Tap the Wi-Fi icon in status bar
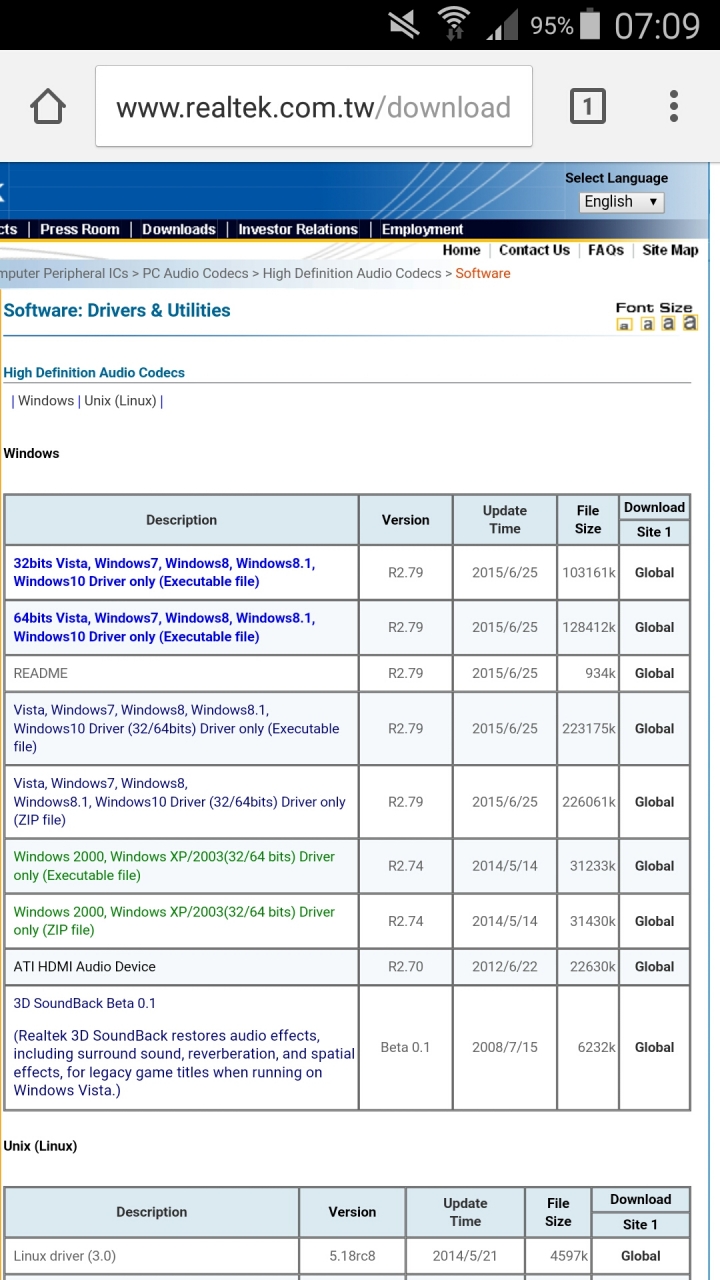 tap(454, 24)
